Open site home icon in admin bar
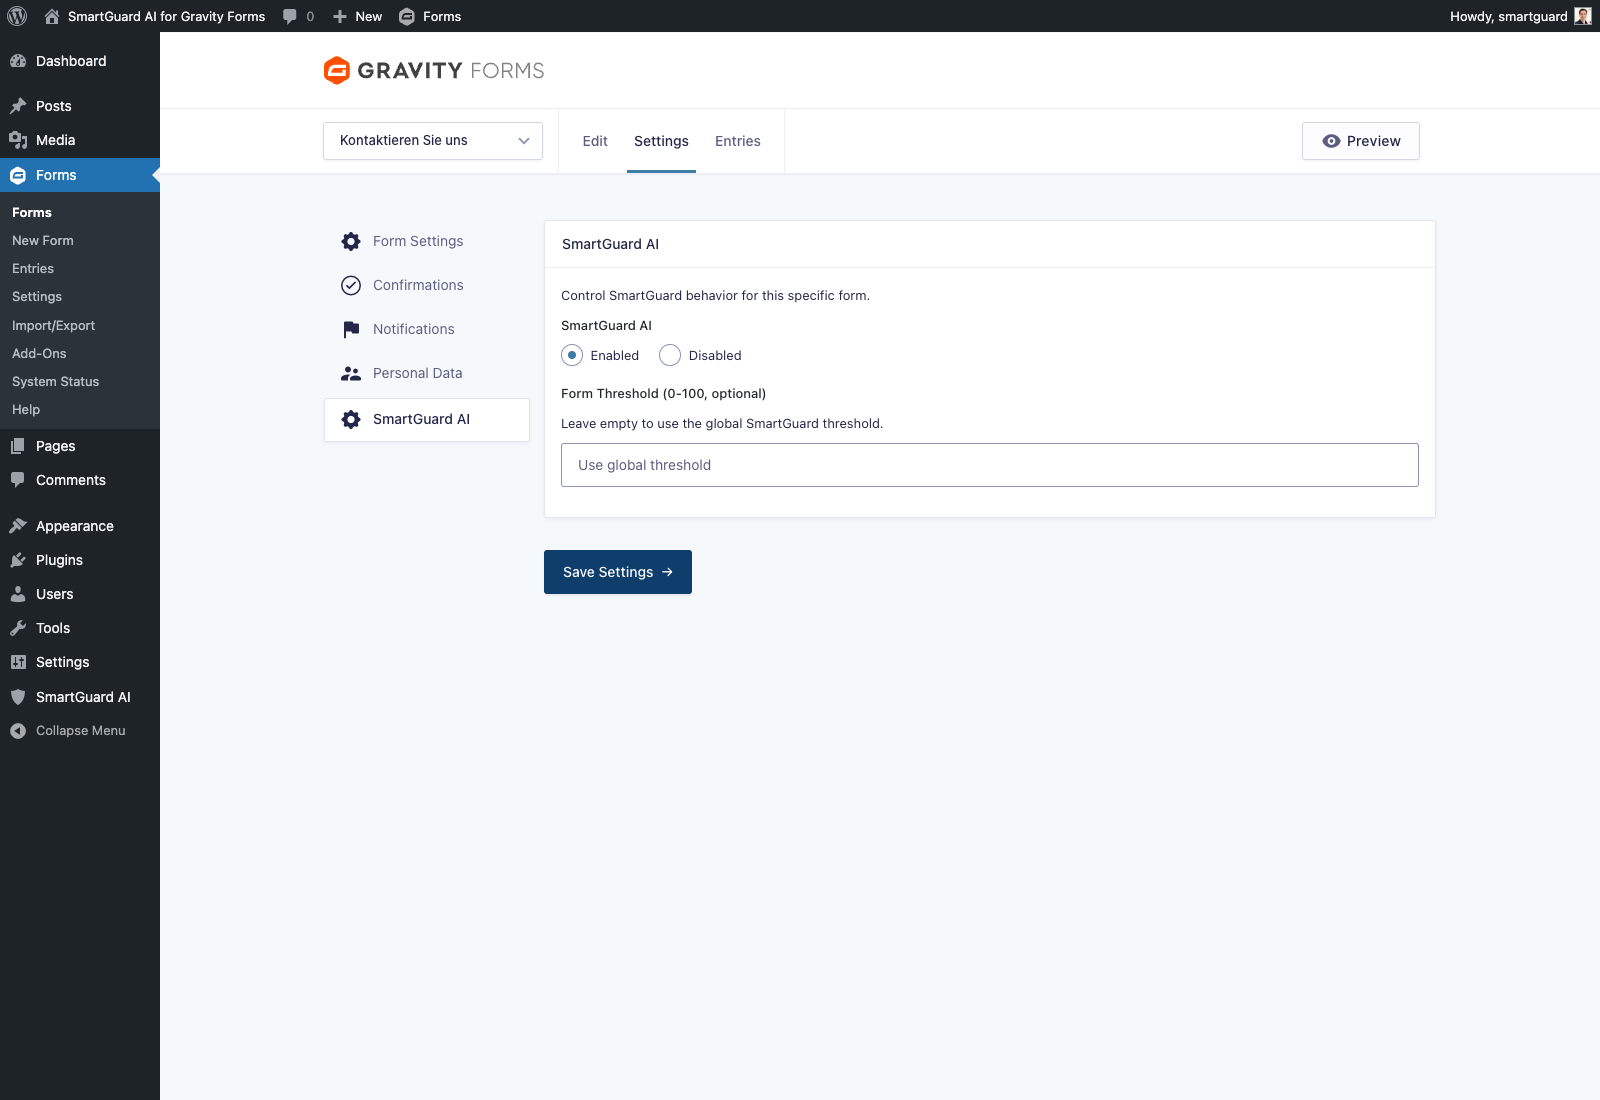This screenshot has width=1600, height=1100. (x=52, y=16)
